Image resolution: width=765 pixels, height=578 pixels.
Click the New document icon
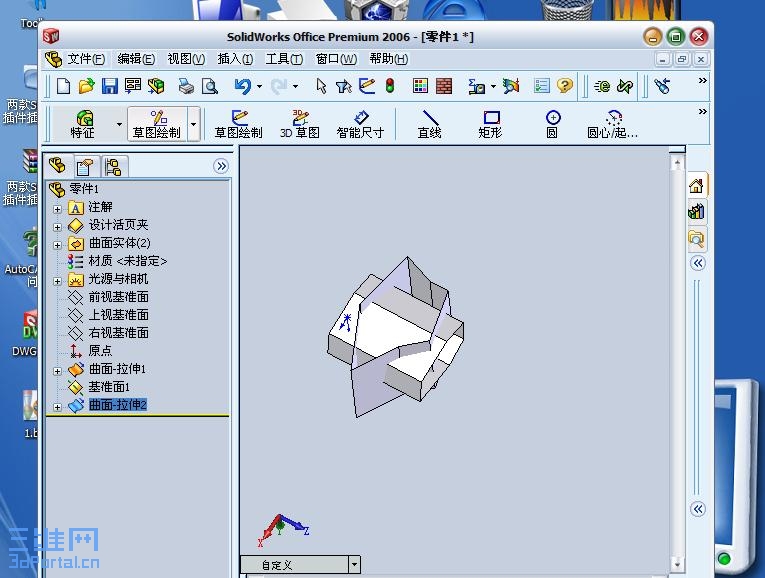[x=63, y=86]
